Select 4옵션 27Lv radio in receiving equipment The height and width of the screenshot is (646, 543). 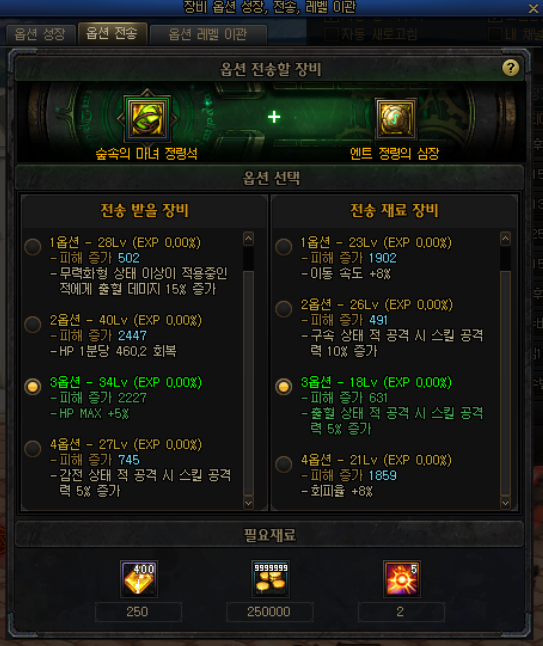pyautogui.click(x=33, y=448)
